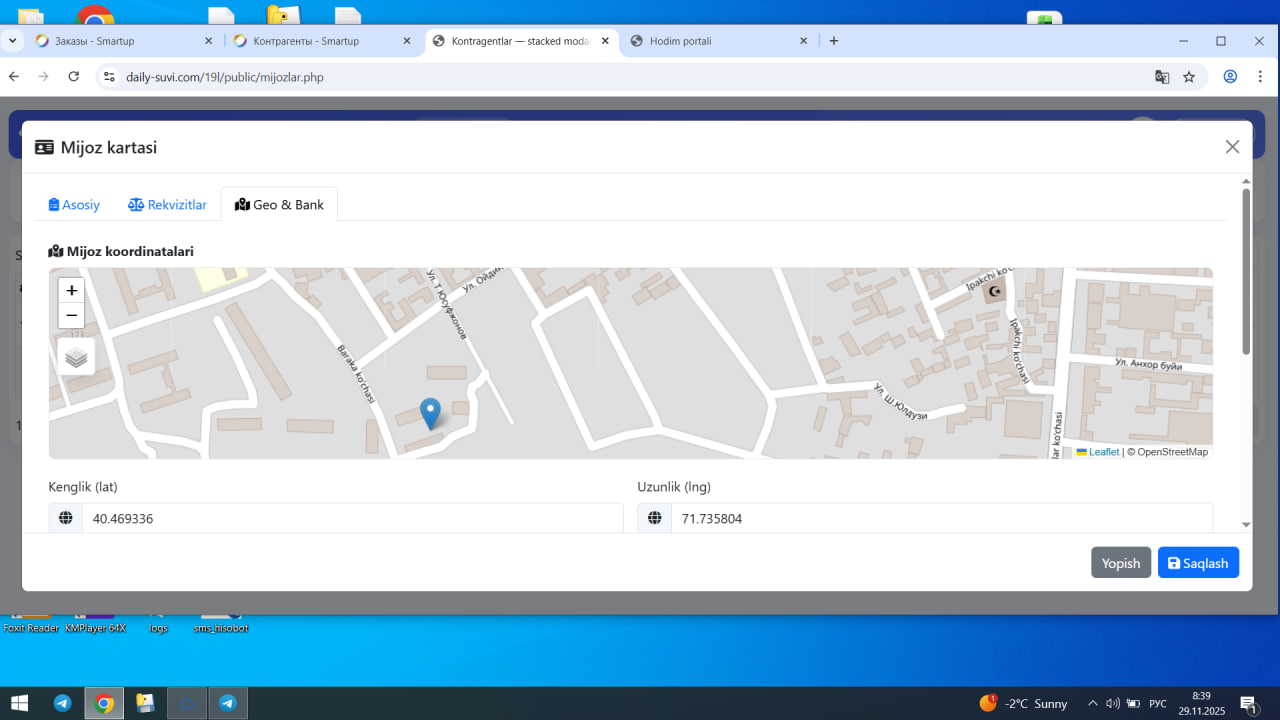Zoom out on the map

71,316
